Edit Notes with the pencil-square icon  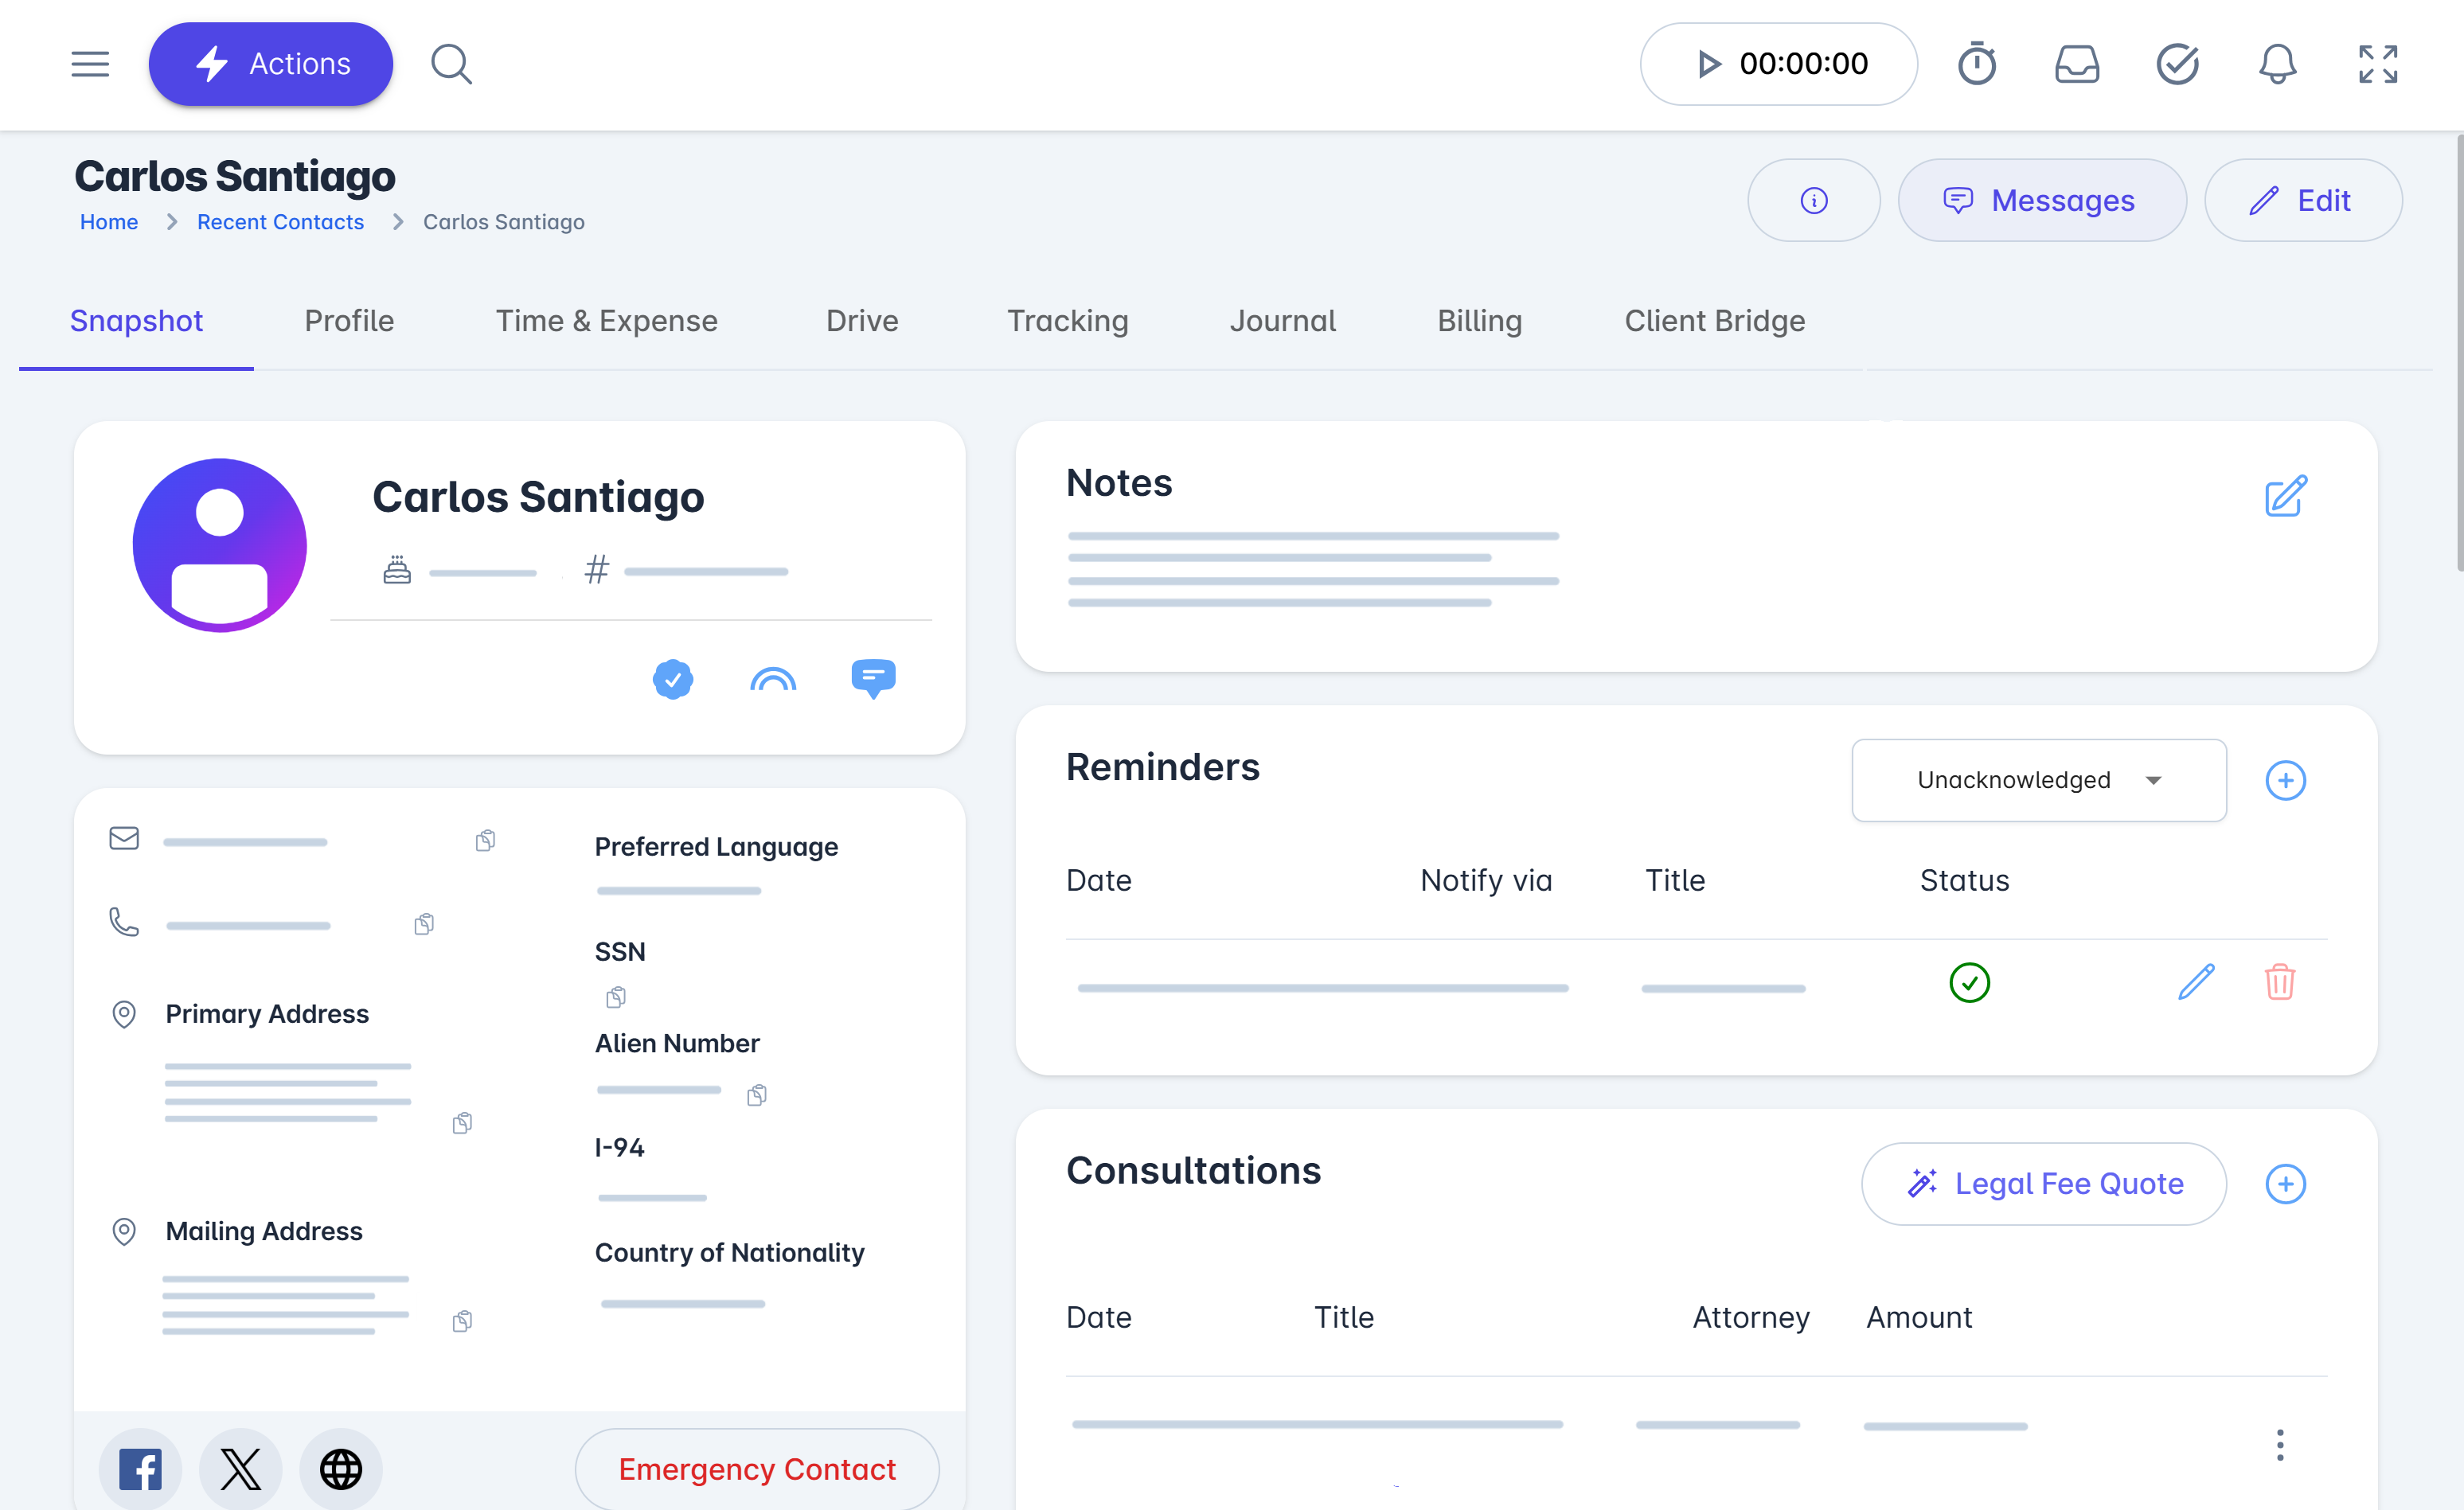point(2285,496)
